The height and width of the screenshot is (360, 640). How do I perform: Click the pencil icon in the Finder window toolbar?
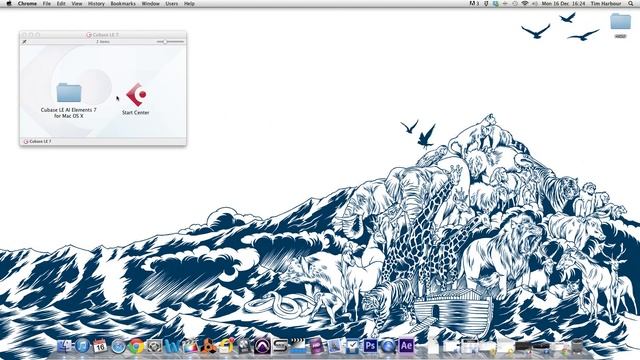[24, 42]
